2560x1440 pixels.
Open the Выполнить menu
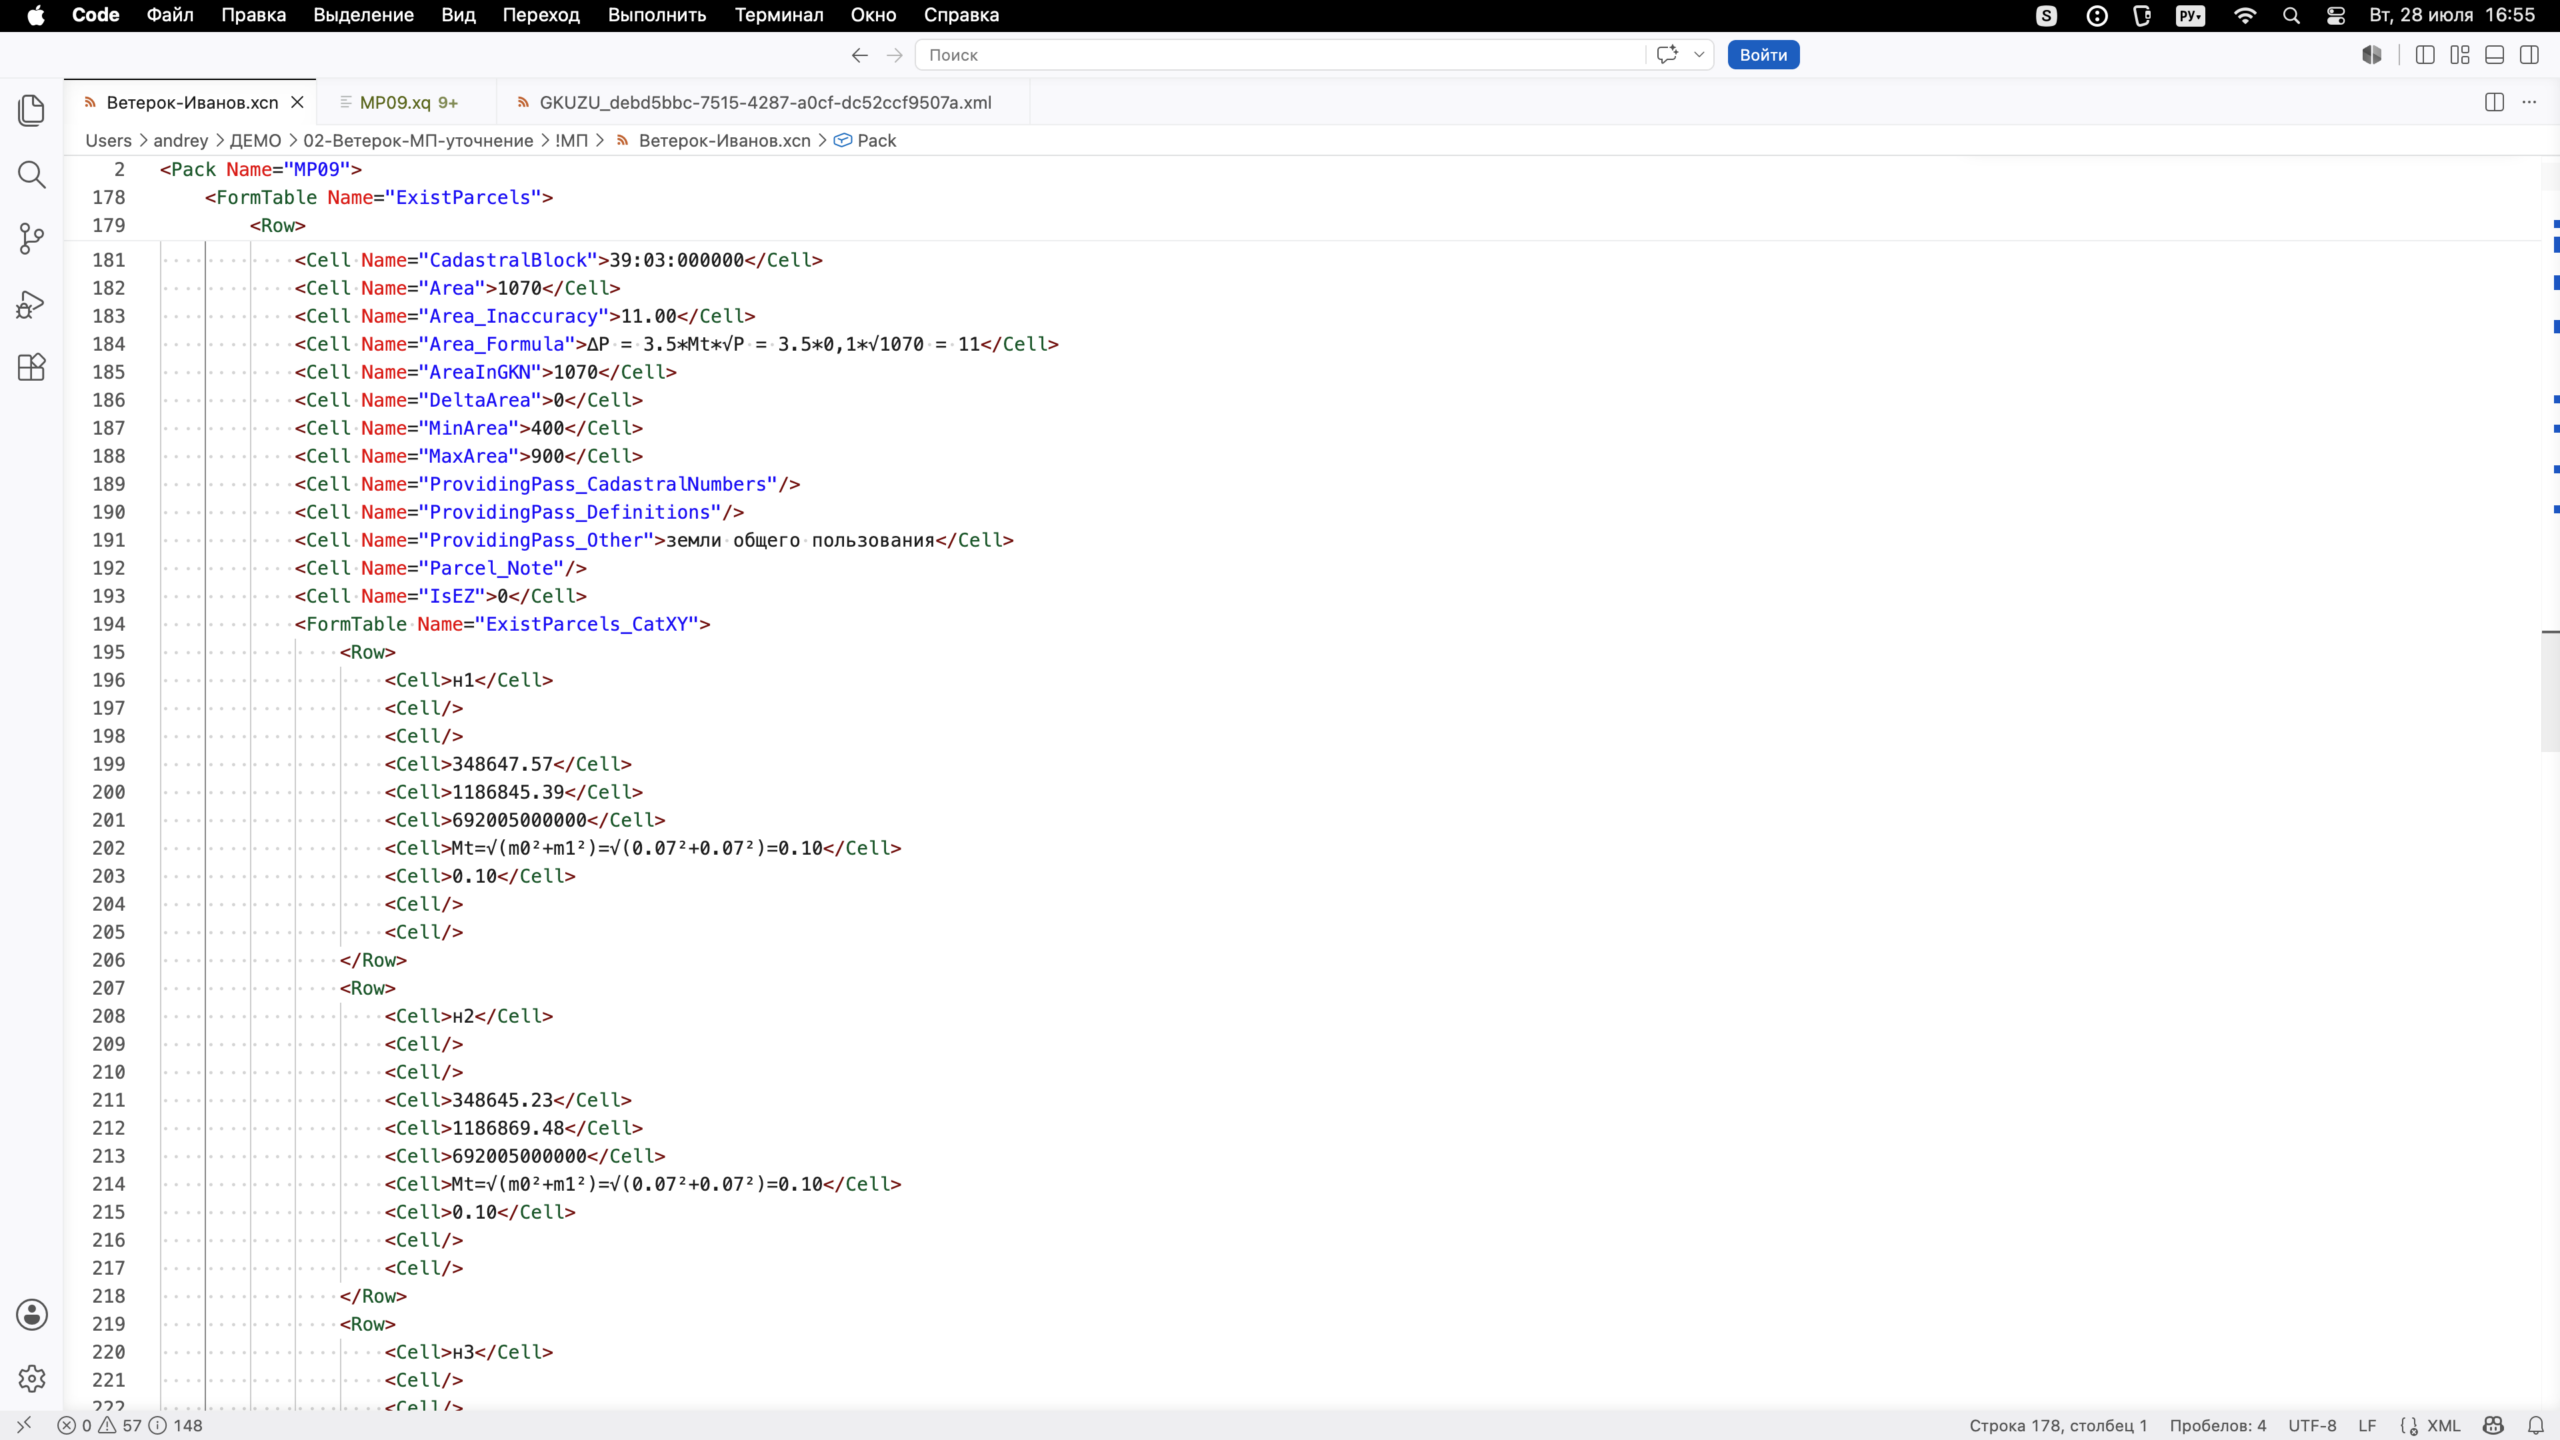(657, 15)
